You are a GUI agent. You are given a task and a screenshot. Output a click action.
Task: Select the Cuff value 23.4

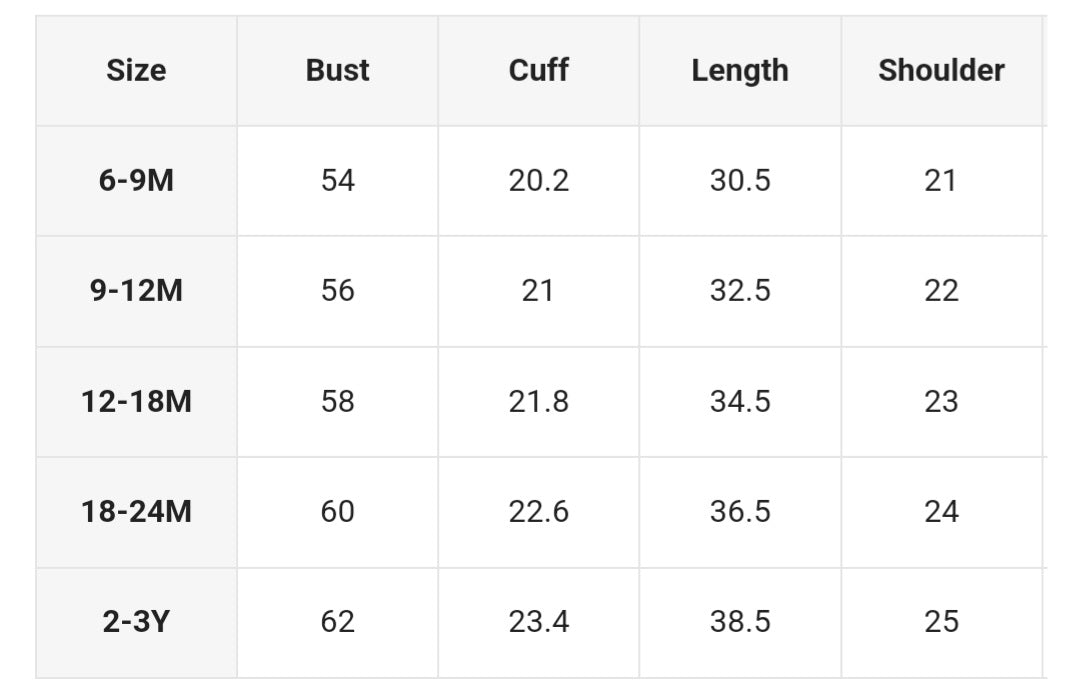click(x=538, y=622)
